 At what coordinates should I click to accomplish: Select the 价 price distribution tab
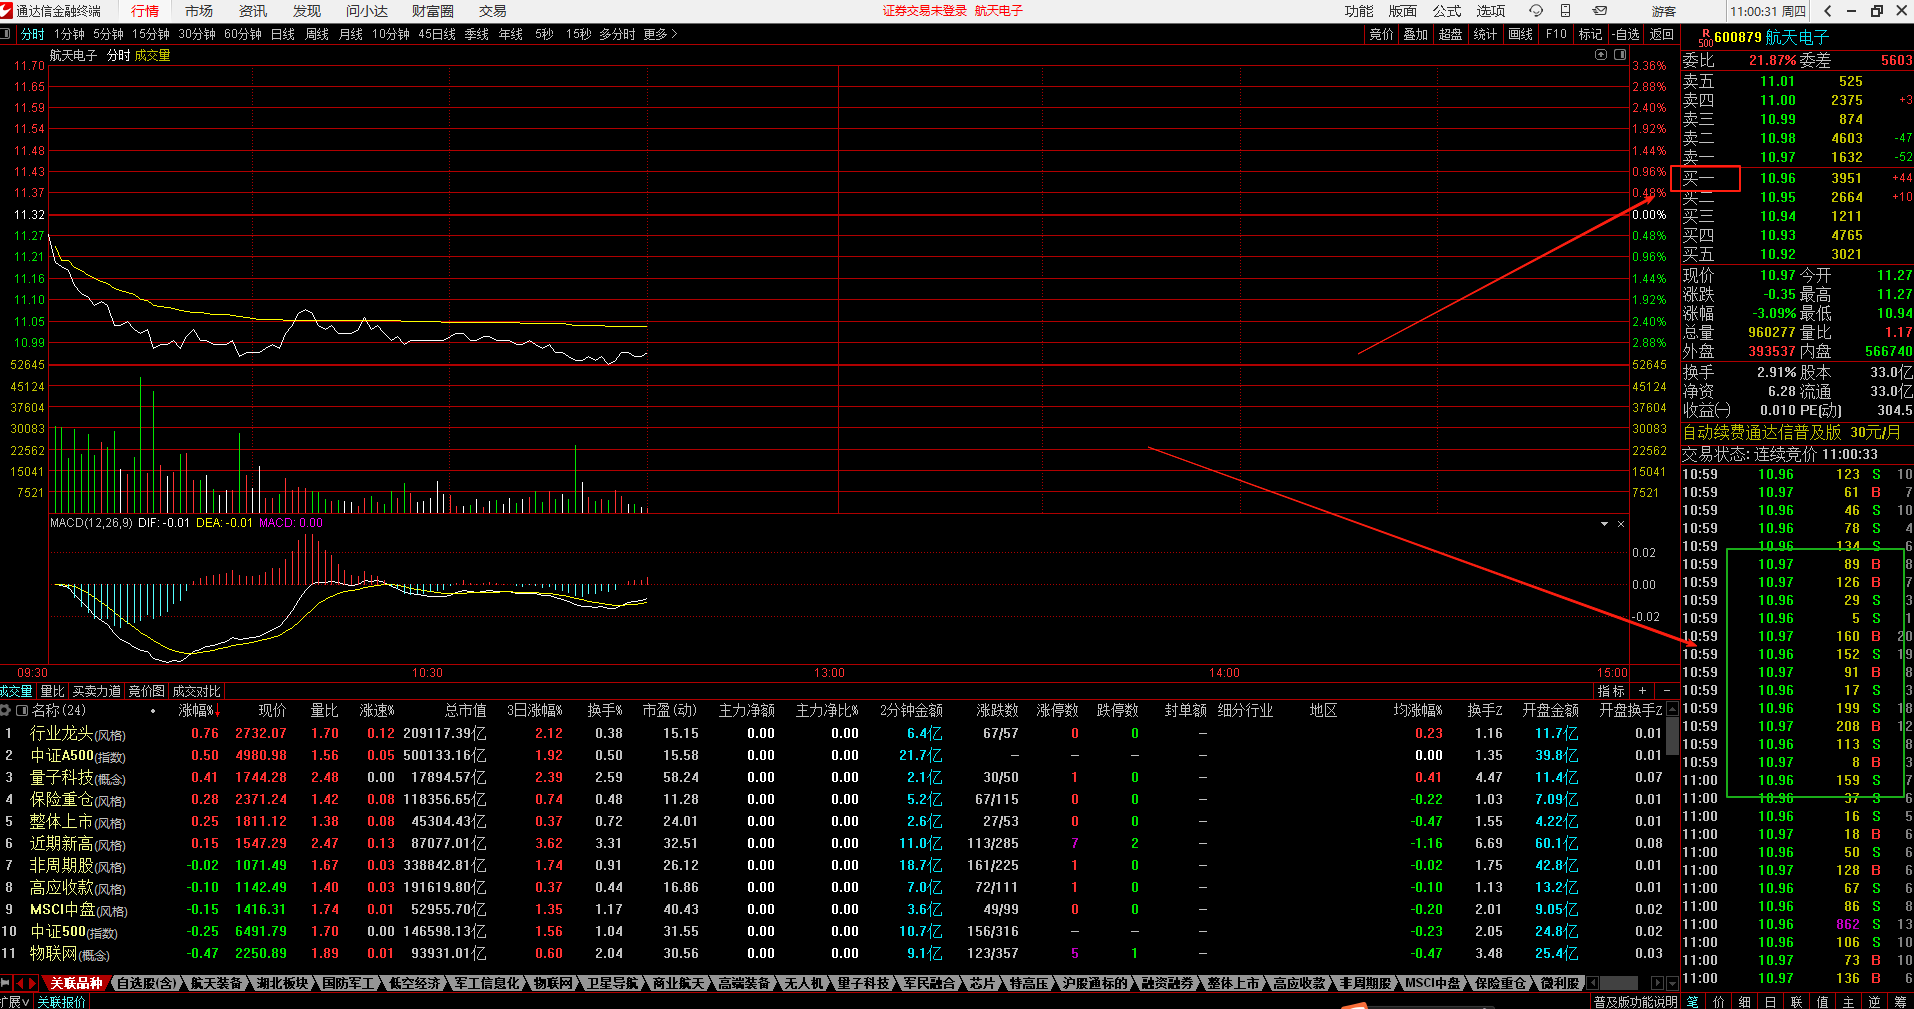1718,1001
